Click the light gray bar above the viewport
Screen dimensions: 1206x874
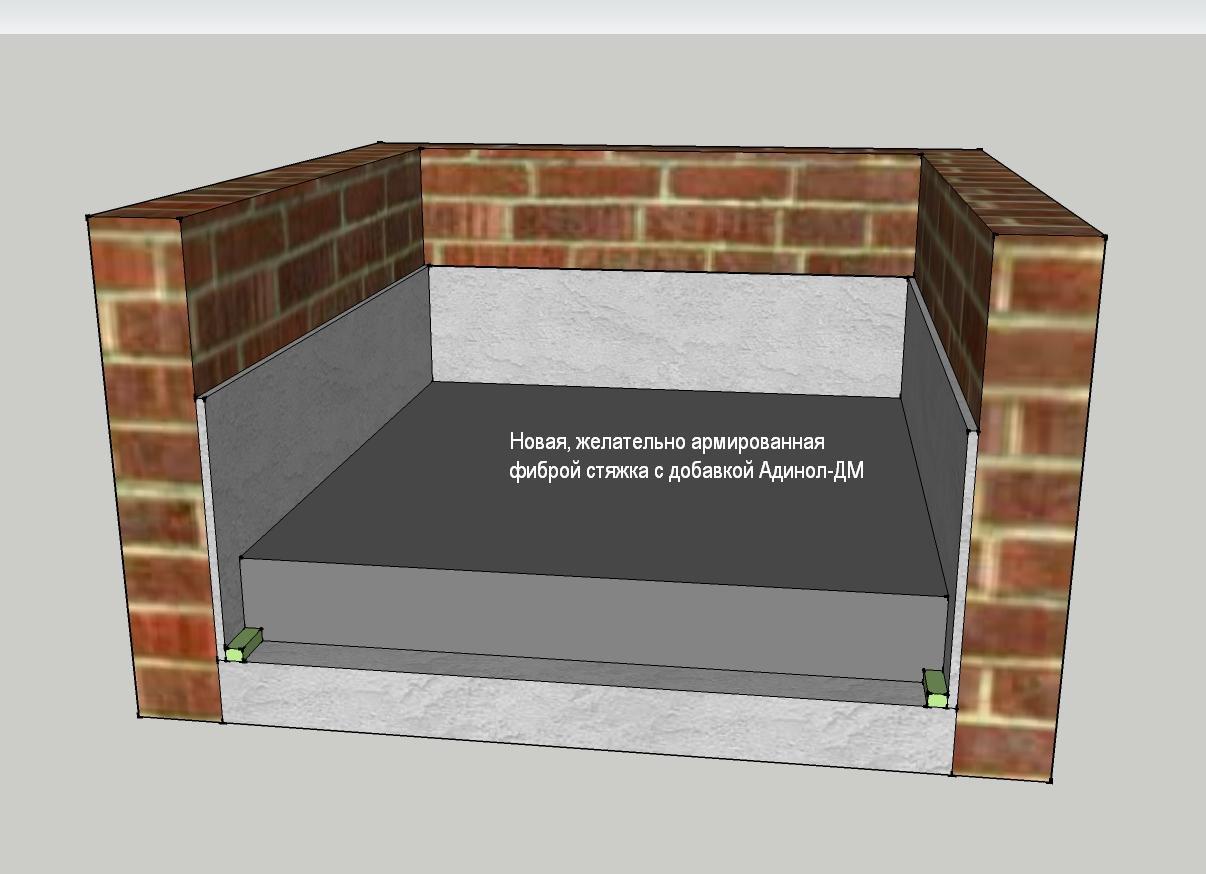pos(603,16)
